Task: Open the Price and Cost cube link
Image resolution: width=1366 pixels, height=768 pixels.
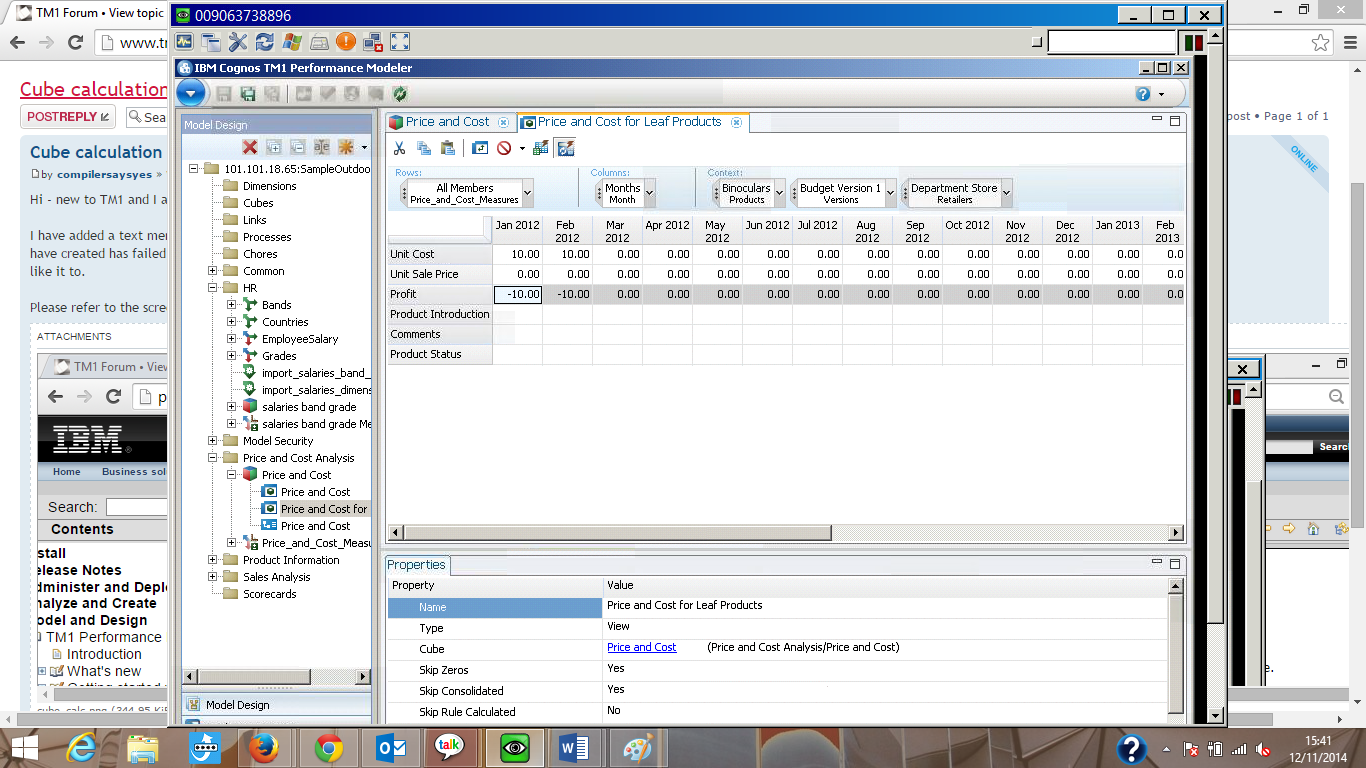Action: pos(642,647)
